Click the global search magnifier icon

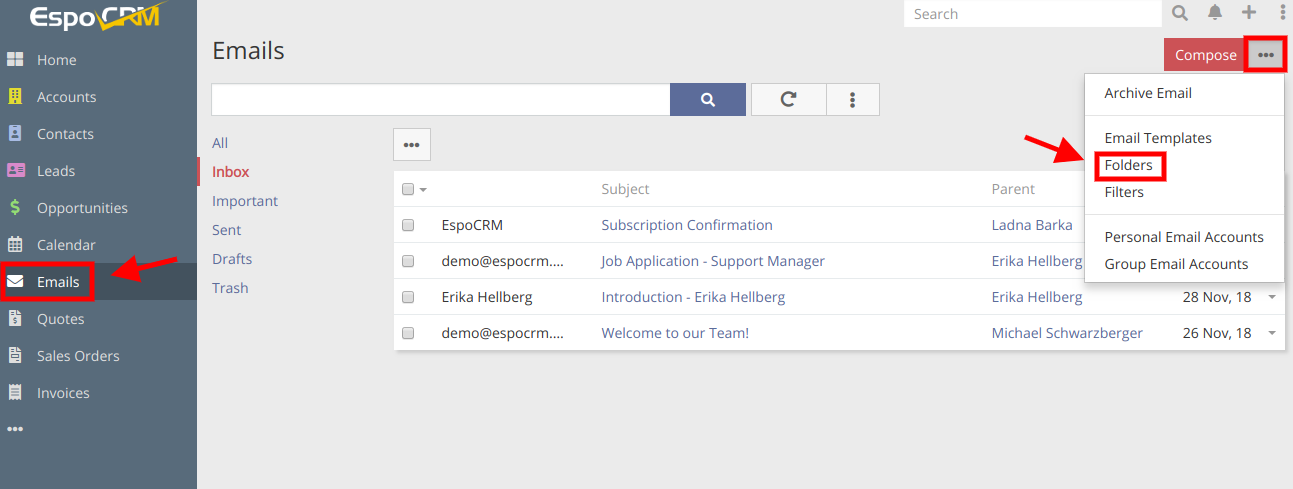(x=1180, y=13)
